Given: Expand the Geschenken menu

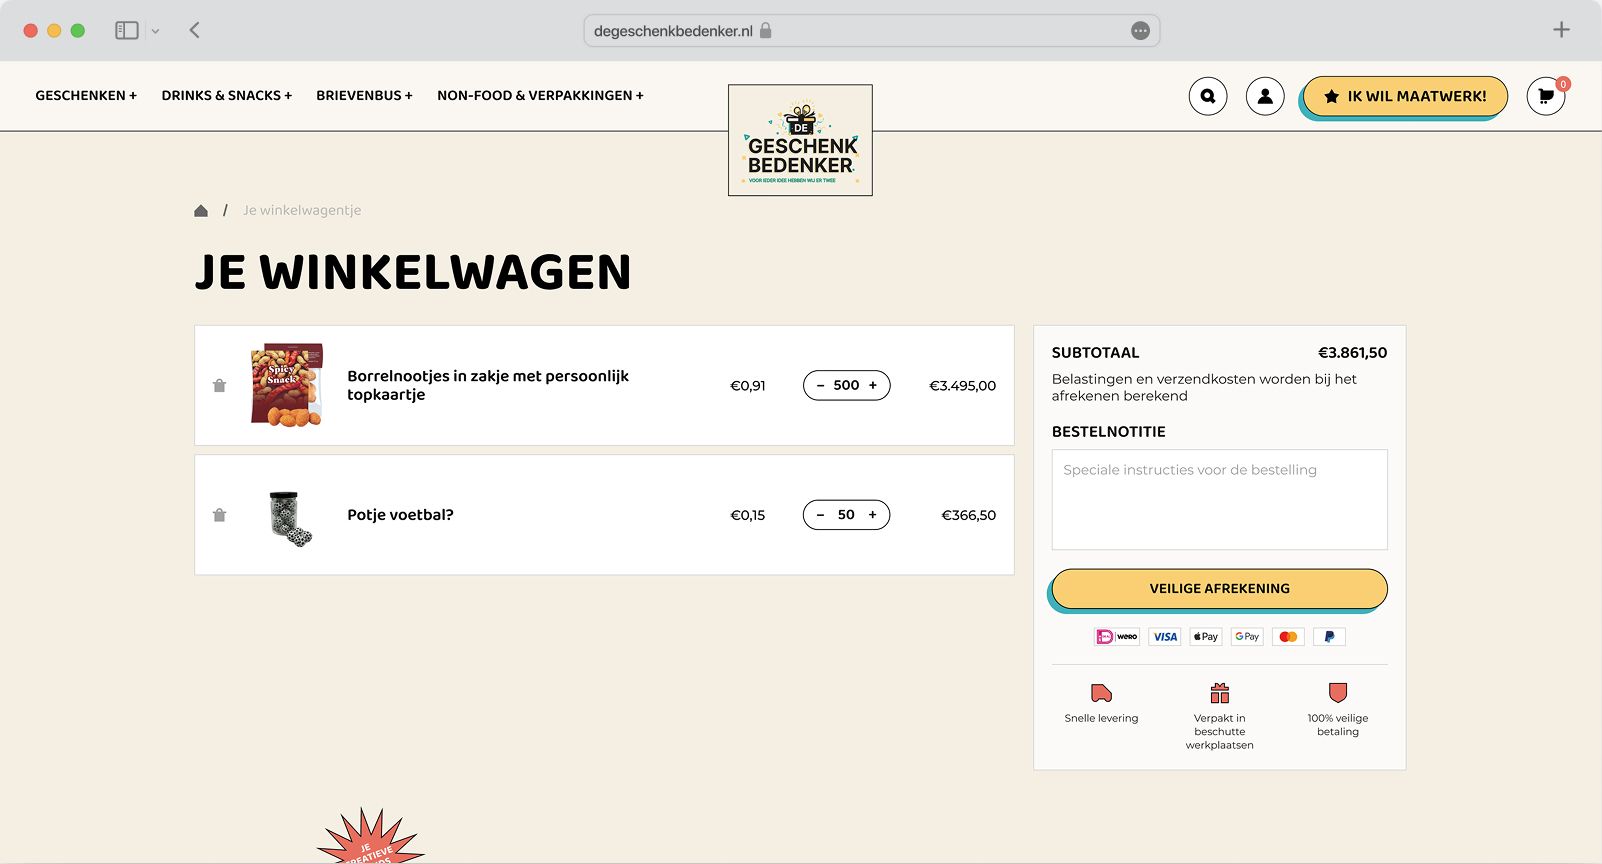Looking at the screenshot, I should click(x=86, y=96).
